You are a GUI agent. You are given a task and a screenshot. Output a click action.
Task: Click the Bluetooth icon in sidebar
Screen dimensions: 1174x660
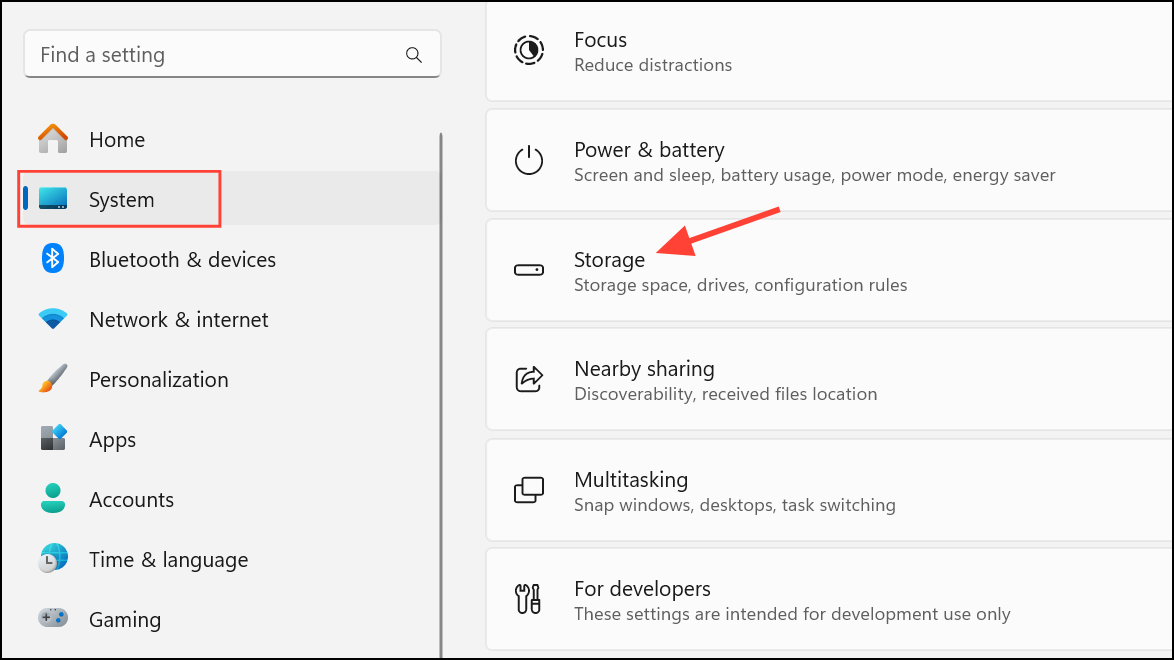[x=53, y=260]
